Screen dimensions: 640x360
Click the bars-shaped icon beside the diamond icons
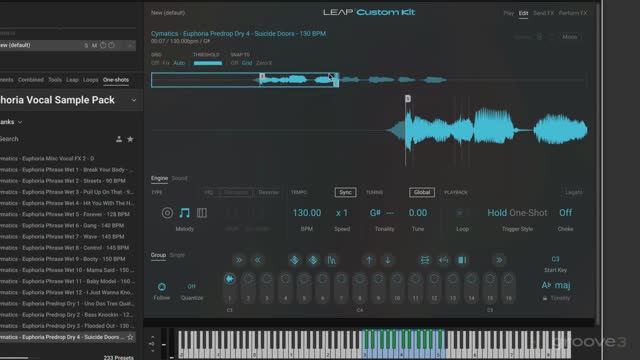click(x=331, y=260)
